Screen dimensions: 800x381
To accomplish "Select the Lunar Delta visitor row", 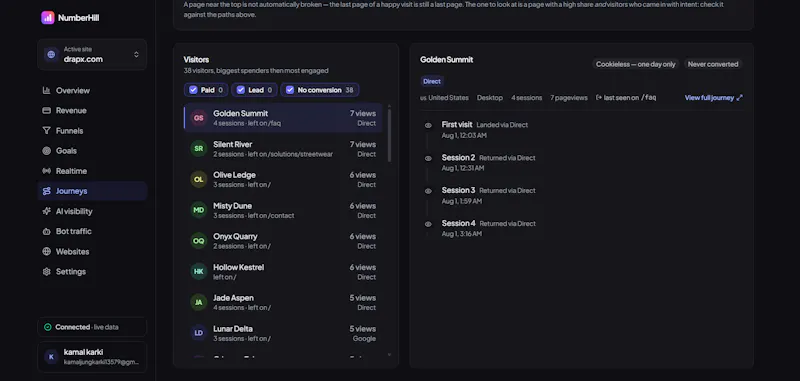I will (x=283, y=333).
